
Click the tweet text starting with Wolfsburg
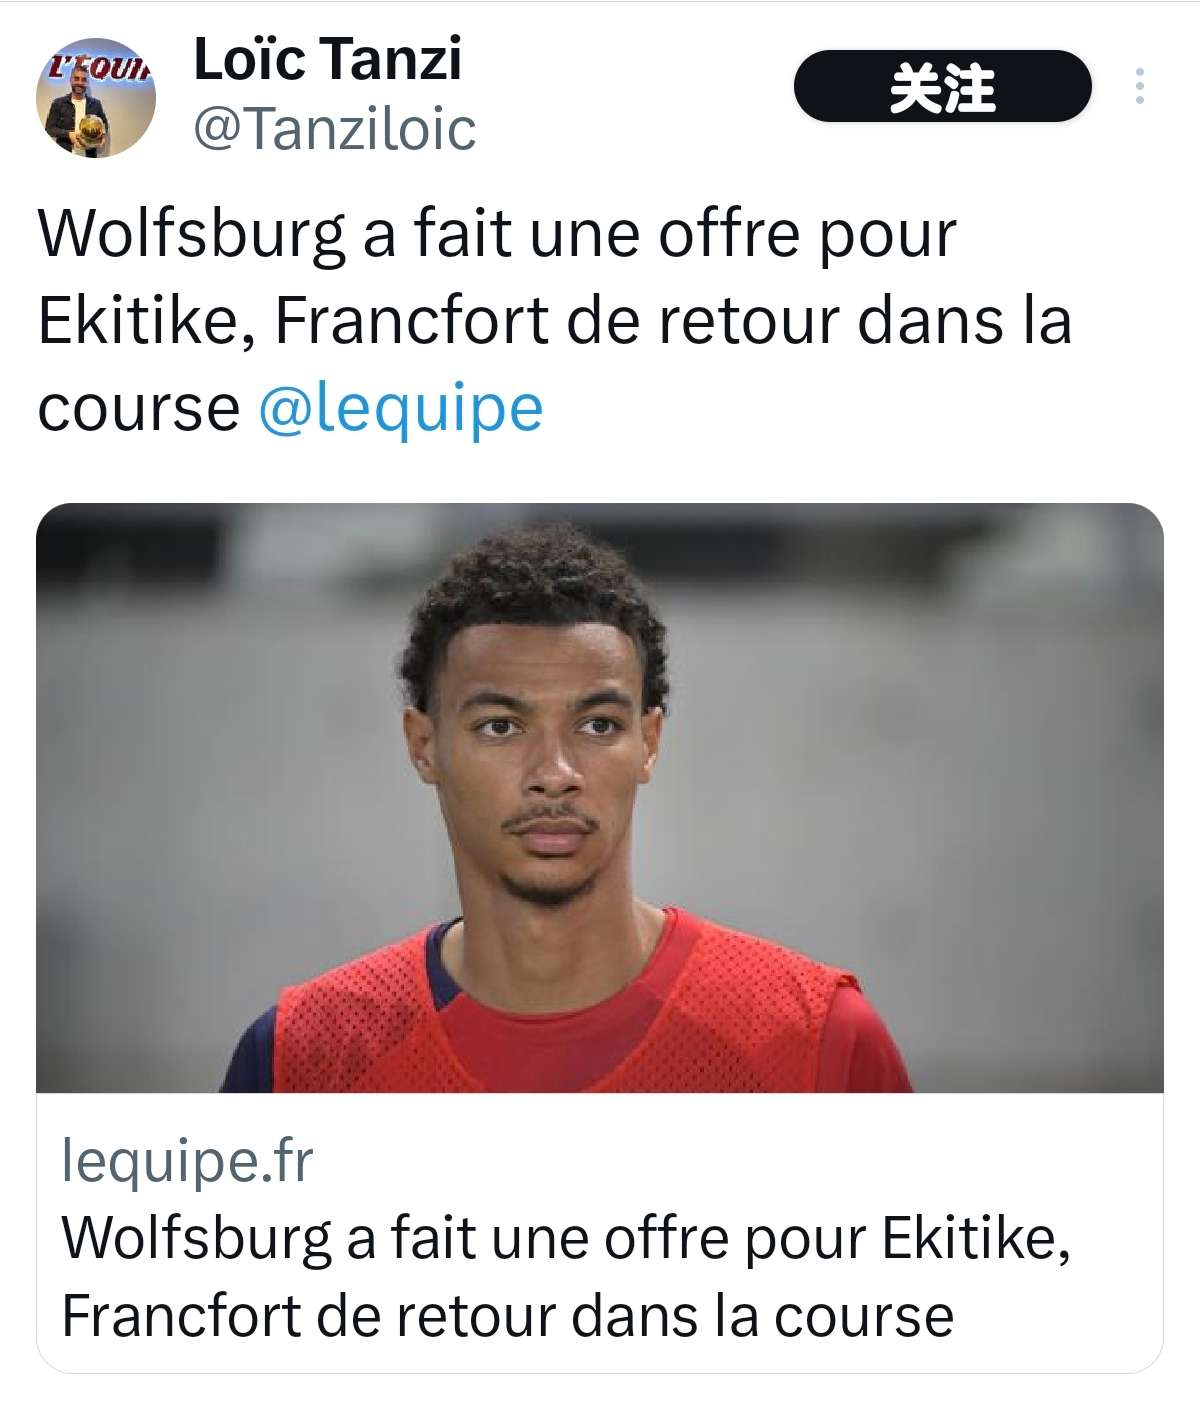554,320
